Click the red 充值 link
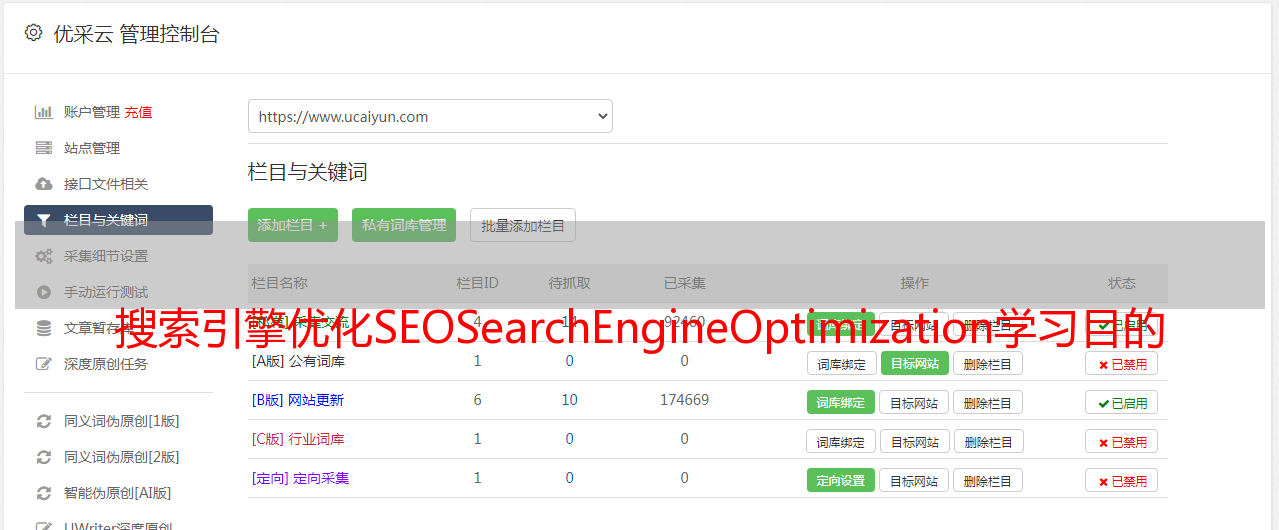Viewport: 1279px width, 530px height. pos(139,112)
